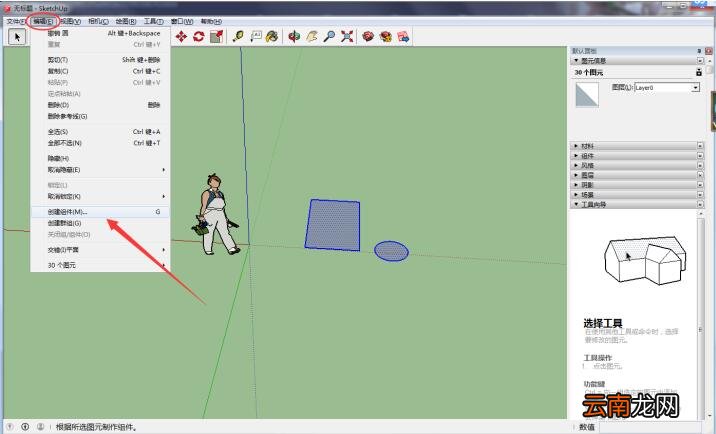Collapse the 图元信息 panel
The height and width of the screenshot is (434, 716).
[576, 60]
